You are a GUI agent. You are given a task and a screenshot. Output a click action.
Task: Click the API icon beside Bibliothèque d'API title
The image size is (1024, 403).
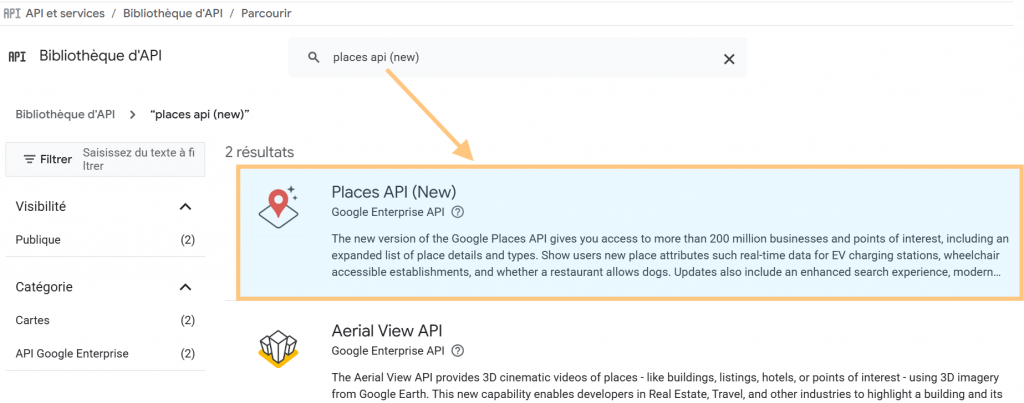tap(17, 57)
